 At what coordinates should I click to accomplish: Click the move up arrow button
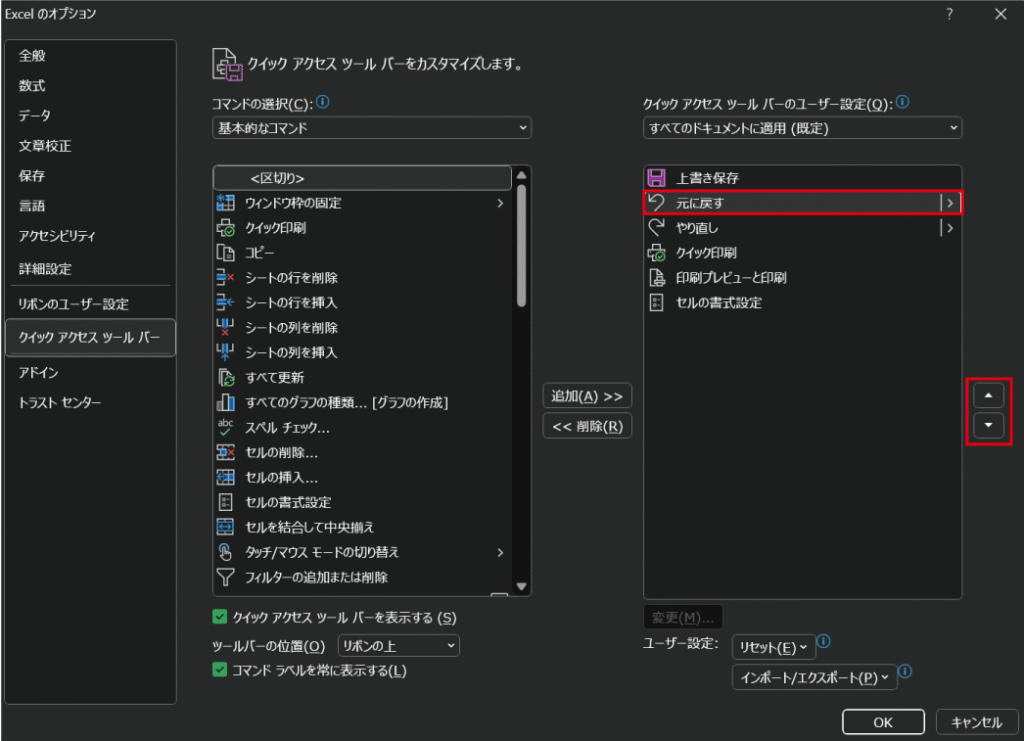coord(989,395)
